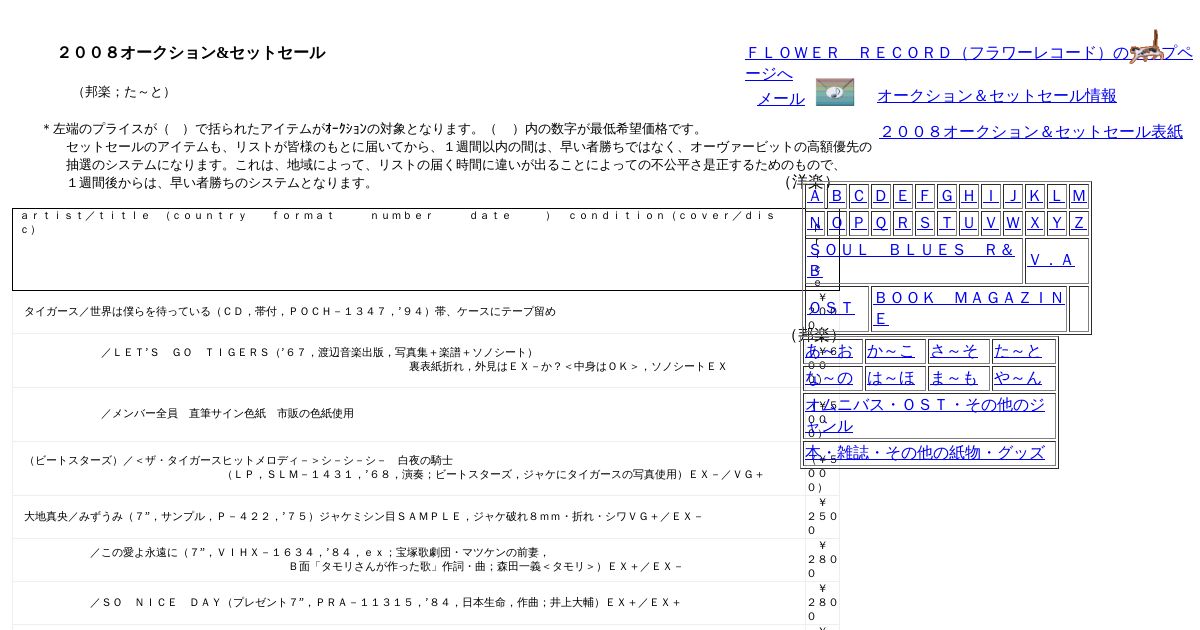Go to letter H index
The width and height of the screenshot is (1200, 630).
point(969,195)
